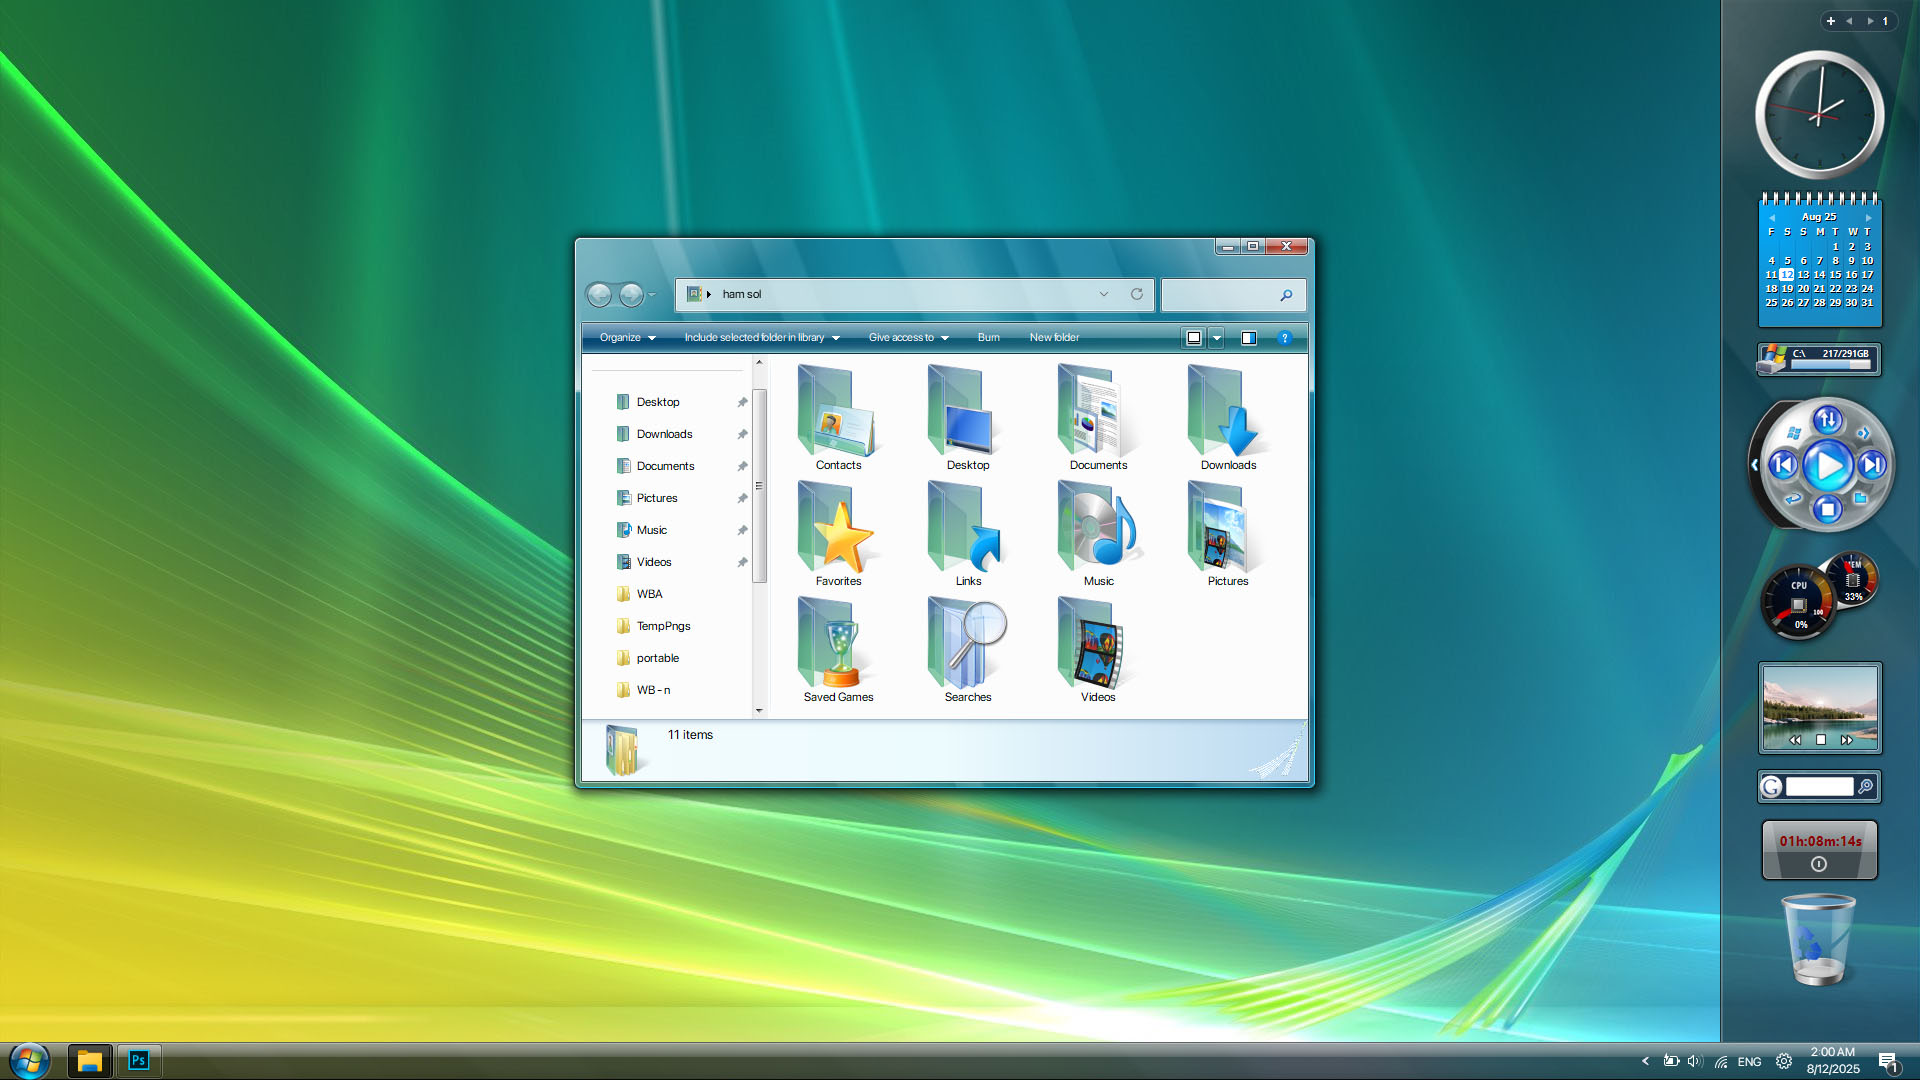Click the address bar refresh icon

click(1137, 294)
